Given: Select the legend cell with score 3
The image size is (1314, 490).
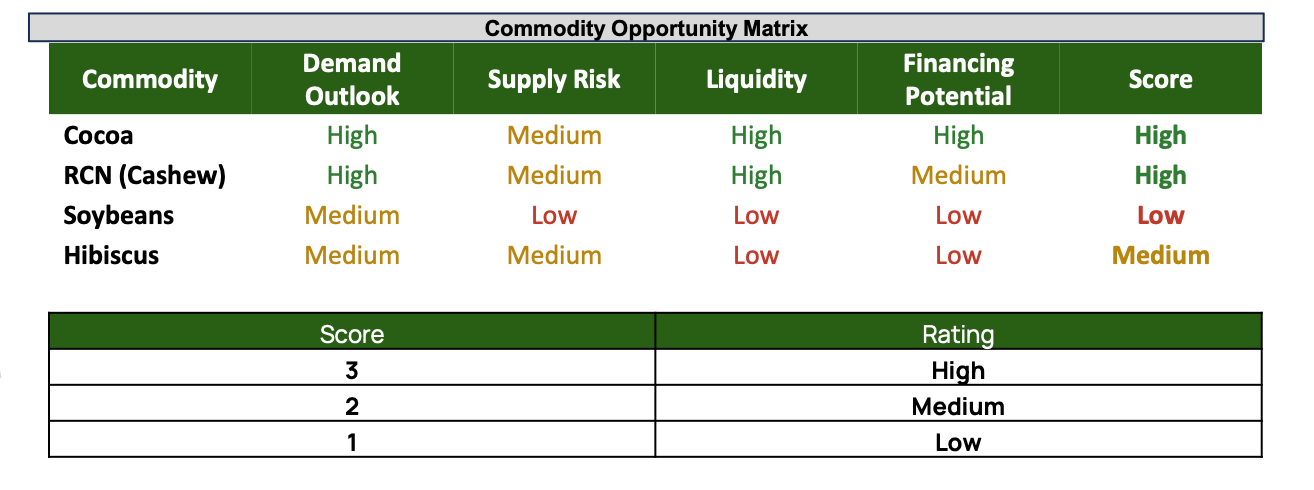Looking at the screenshot, I should [352, 370].
